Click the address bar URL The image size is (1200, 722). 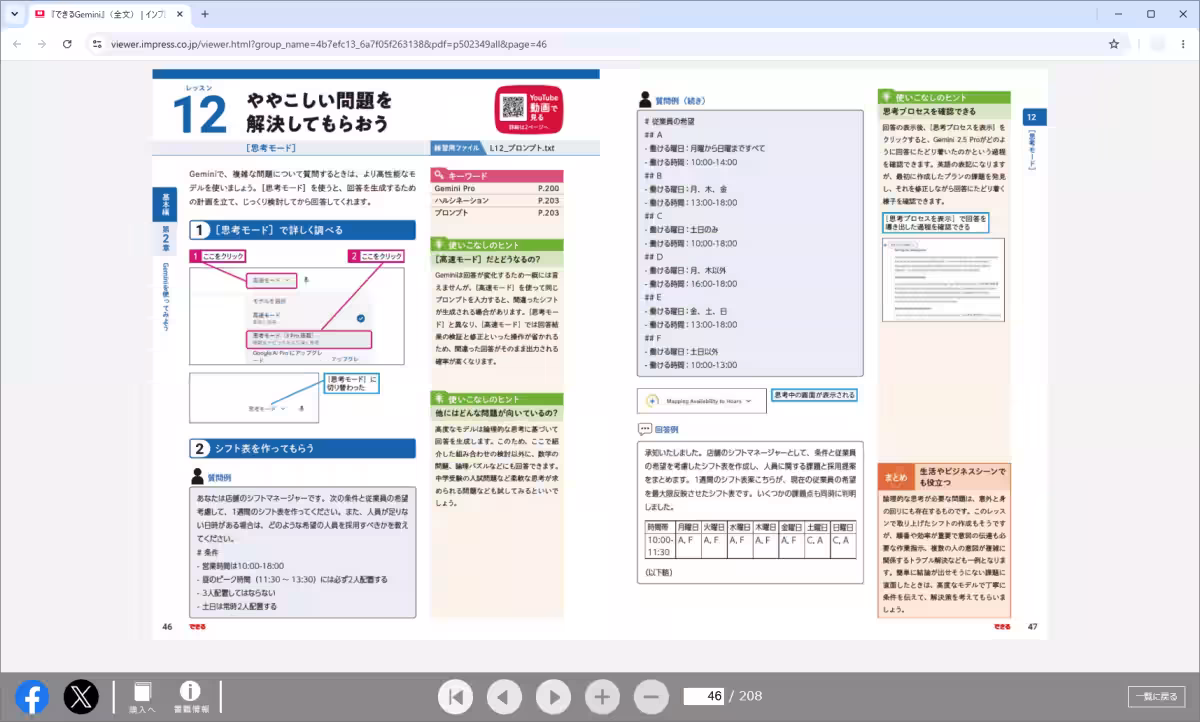click(x=329, y=44)
